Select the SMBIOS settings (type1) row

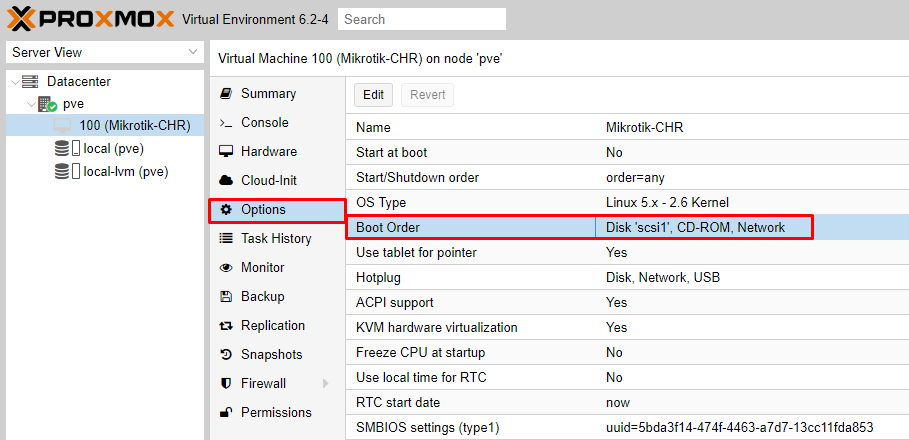627,428
